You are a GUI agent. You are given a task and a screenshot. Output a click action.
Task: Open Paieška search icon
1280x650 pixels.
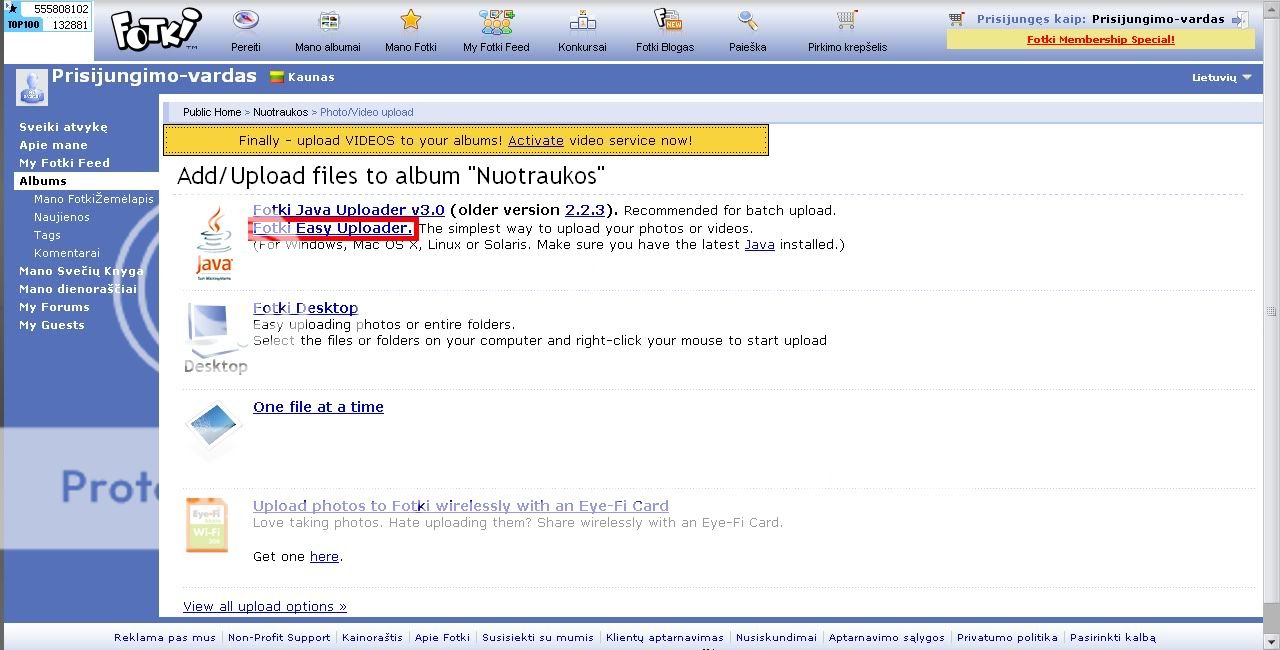748,20
